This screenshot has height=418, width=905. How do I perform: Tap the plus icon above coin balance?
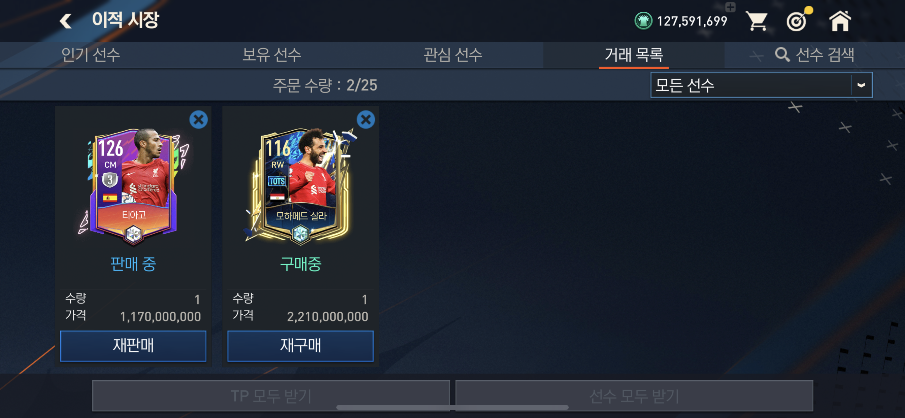730,7
